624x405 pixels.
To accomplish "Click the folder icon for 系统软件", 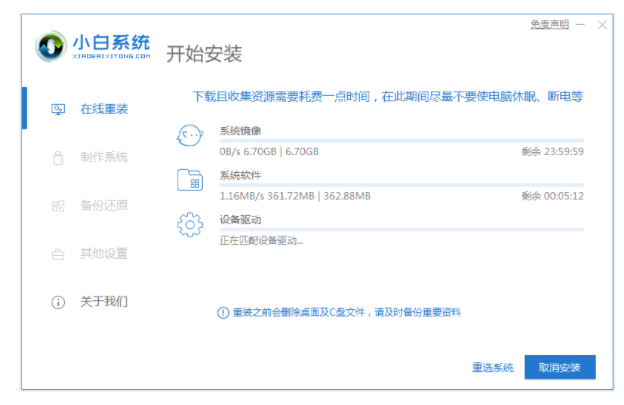I will [190, 181].
